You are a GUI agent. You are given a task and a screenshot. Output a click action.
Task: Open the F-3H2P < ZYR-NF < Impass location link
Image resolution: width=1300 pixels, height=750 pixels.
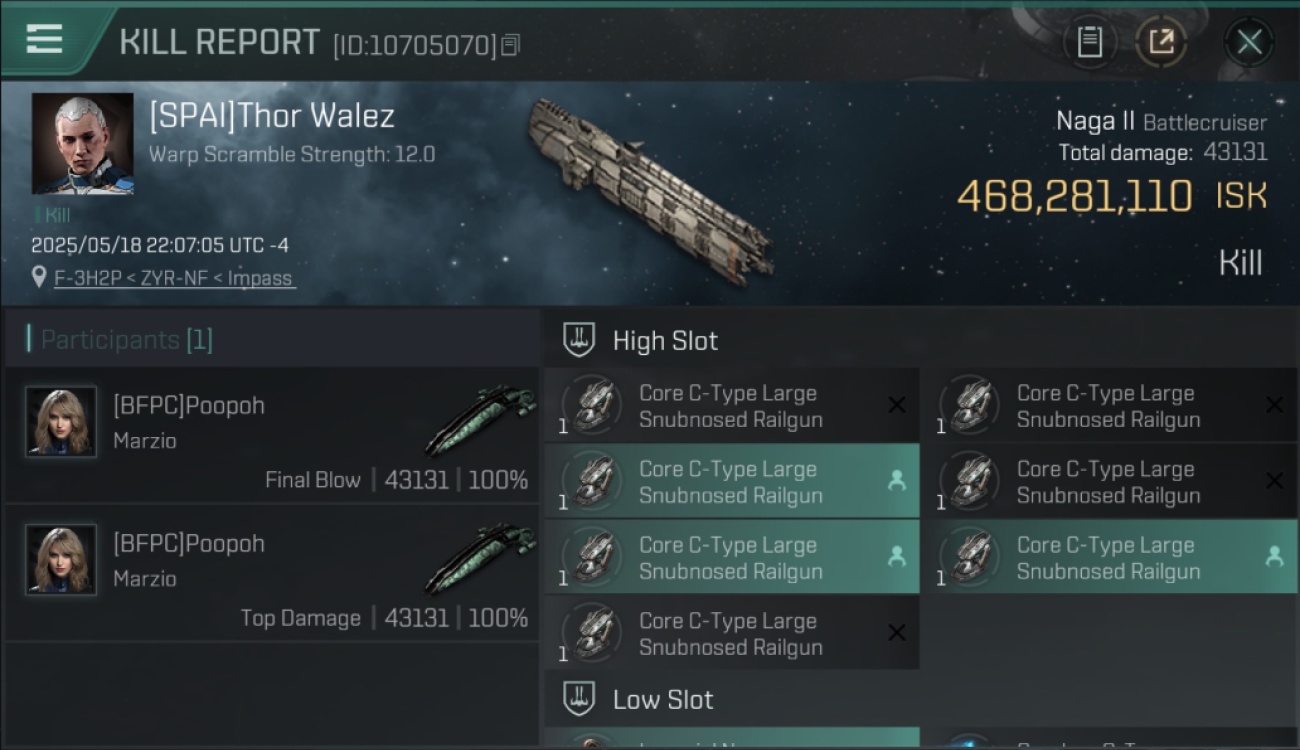tap(175, 278)
